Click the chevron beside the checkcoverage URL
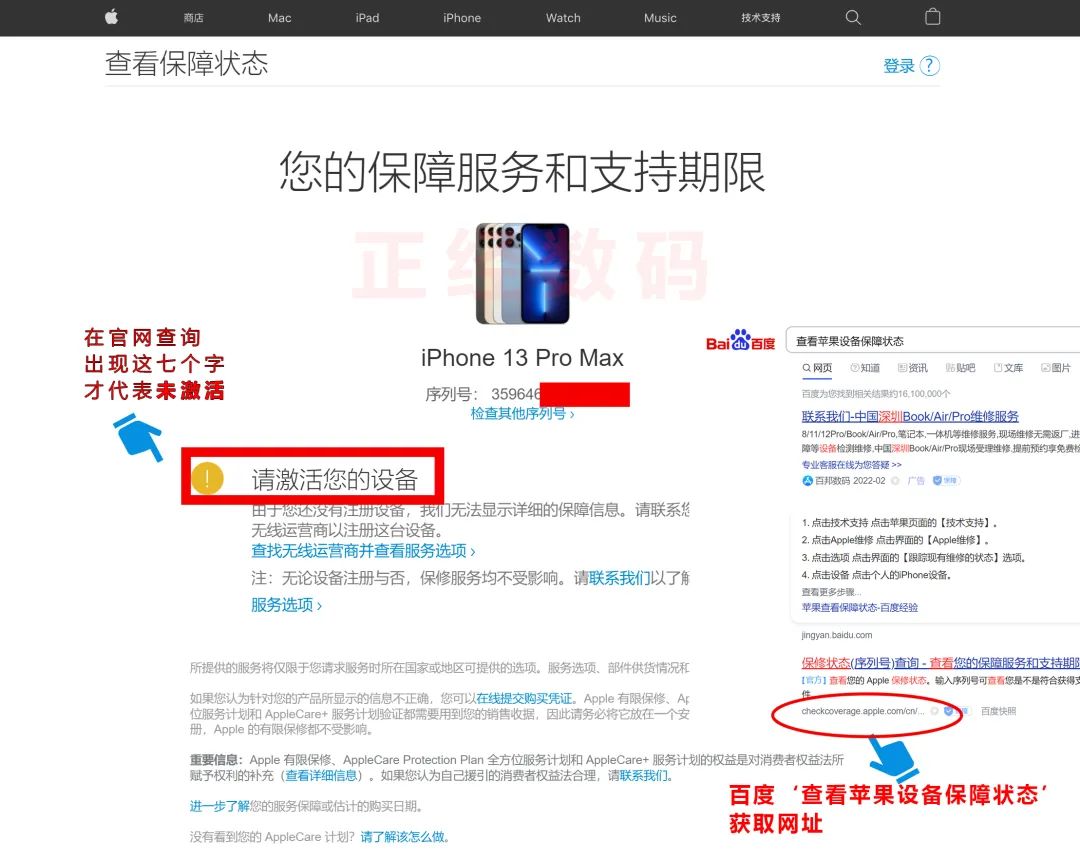The image size is (1080, 860). [935, 711]
